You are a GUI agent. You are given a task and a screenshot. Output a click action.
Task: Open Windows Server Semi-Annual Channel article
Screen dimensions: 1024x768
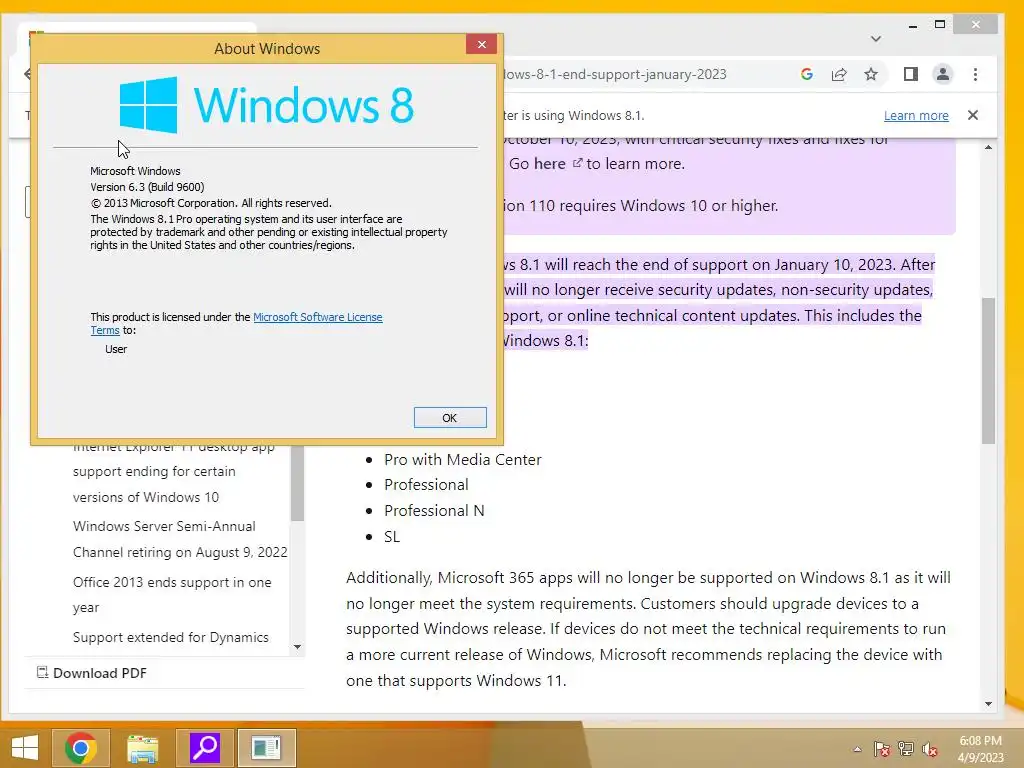(x=180, y=539)
